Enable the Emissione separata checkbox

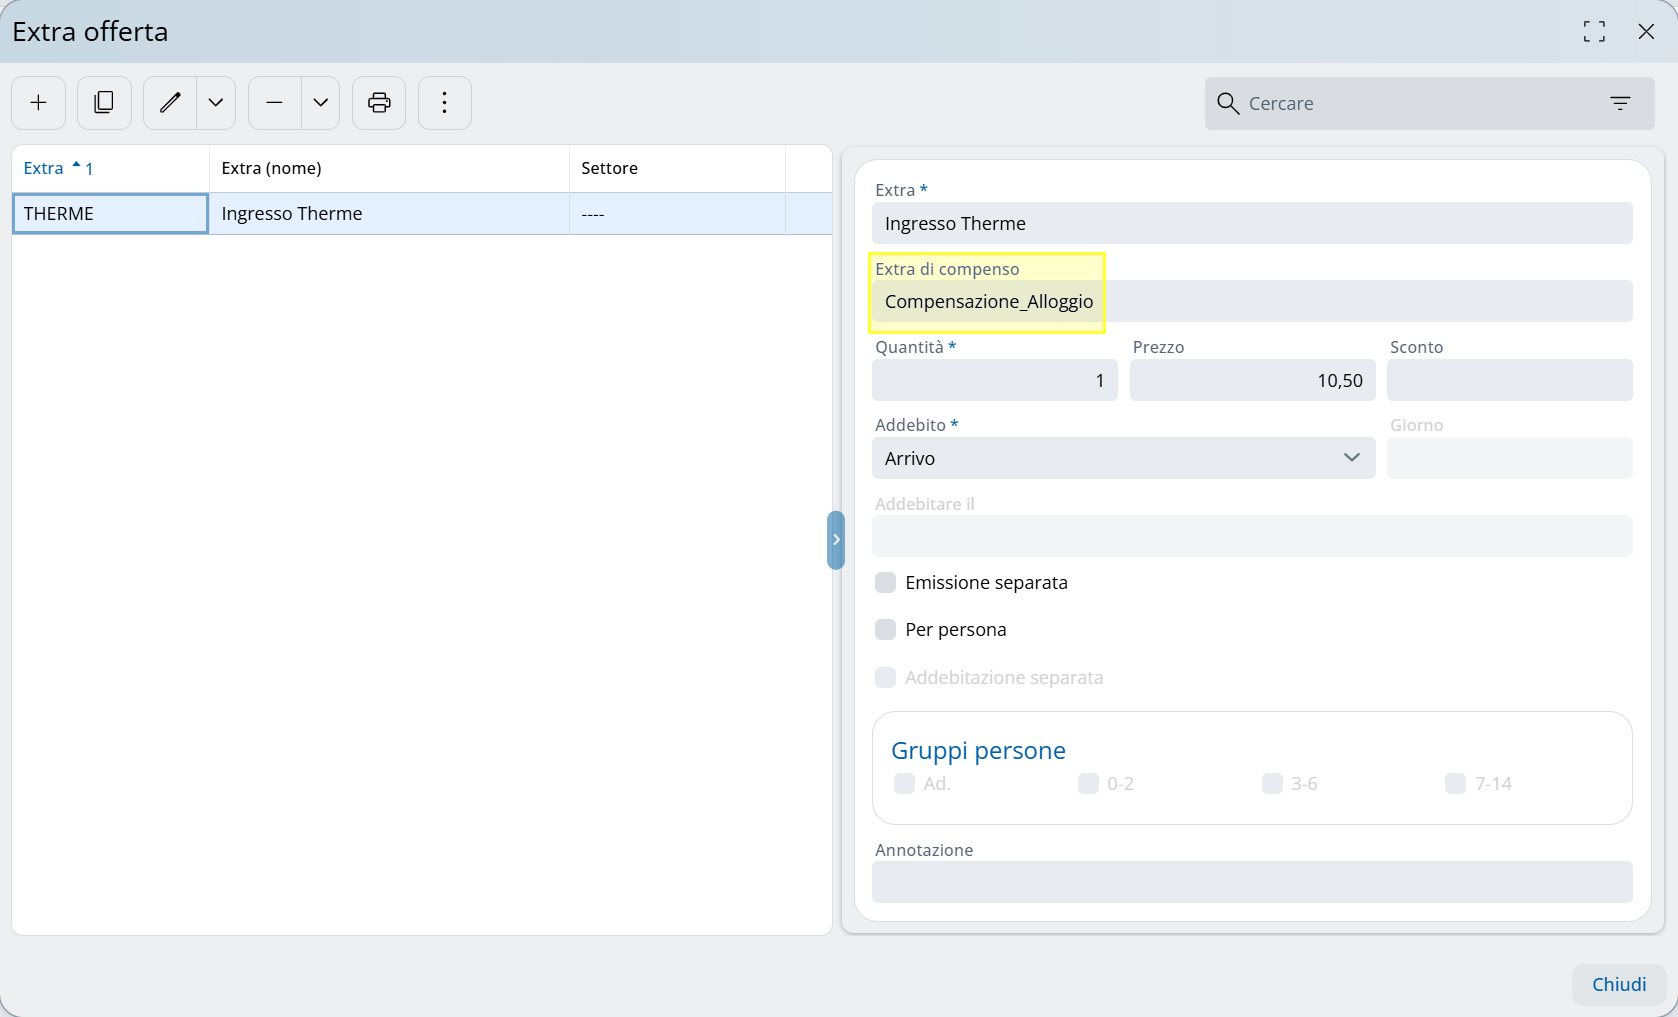pyautogui.click(x=885, y=583)
